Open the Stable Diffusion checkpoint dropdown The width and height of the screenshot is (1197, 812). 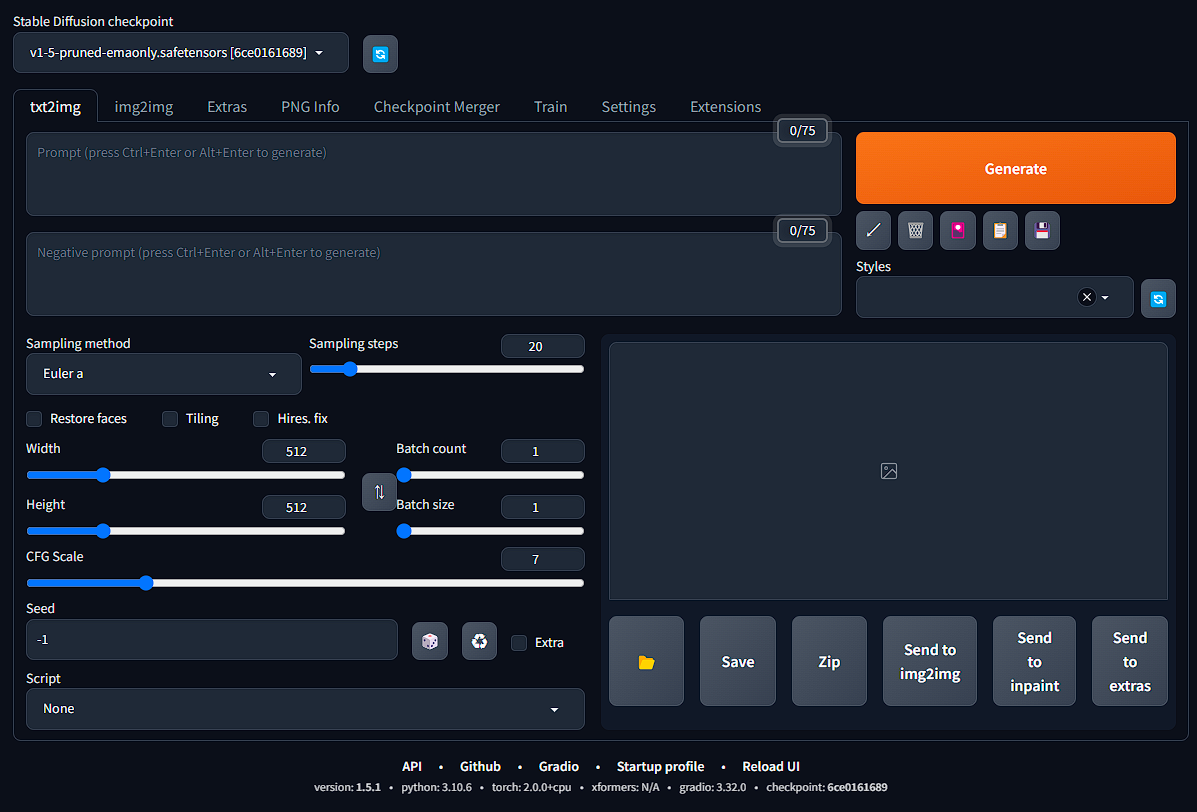coord(181,53)
